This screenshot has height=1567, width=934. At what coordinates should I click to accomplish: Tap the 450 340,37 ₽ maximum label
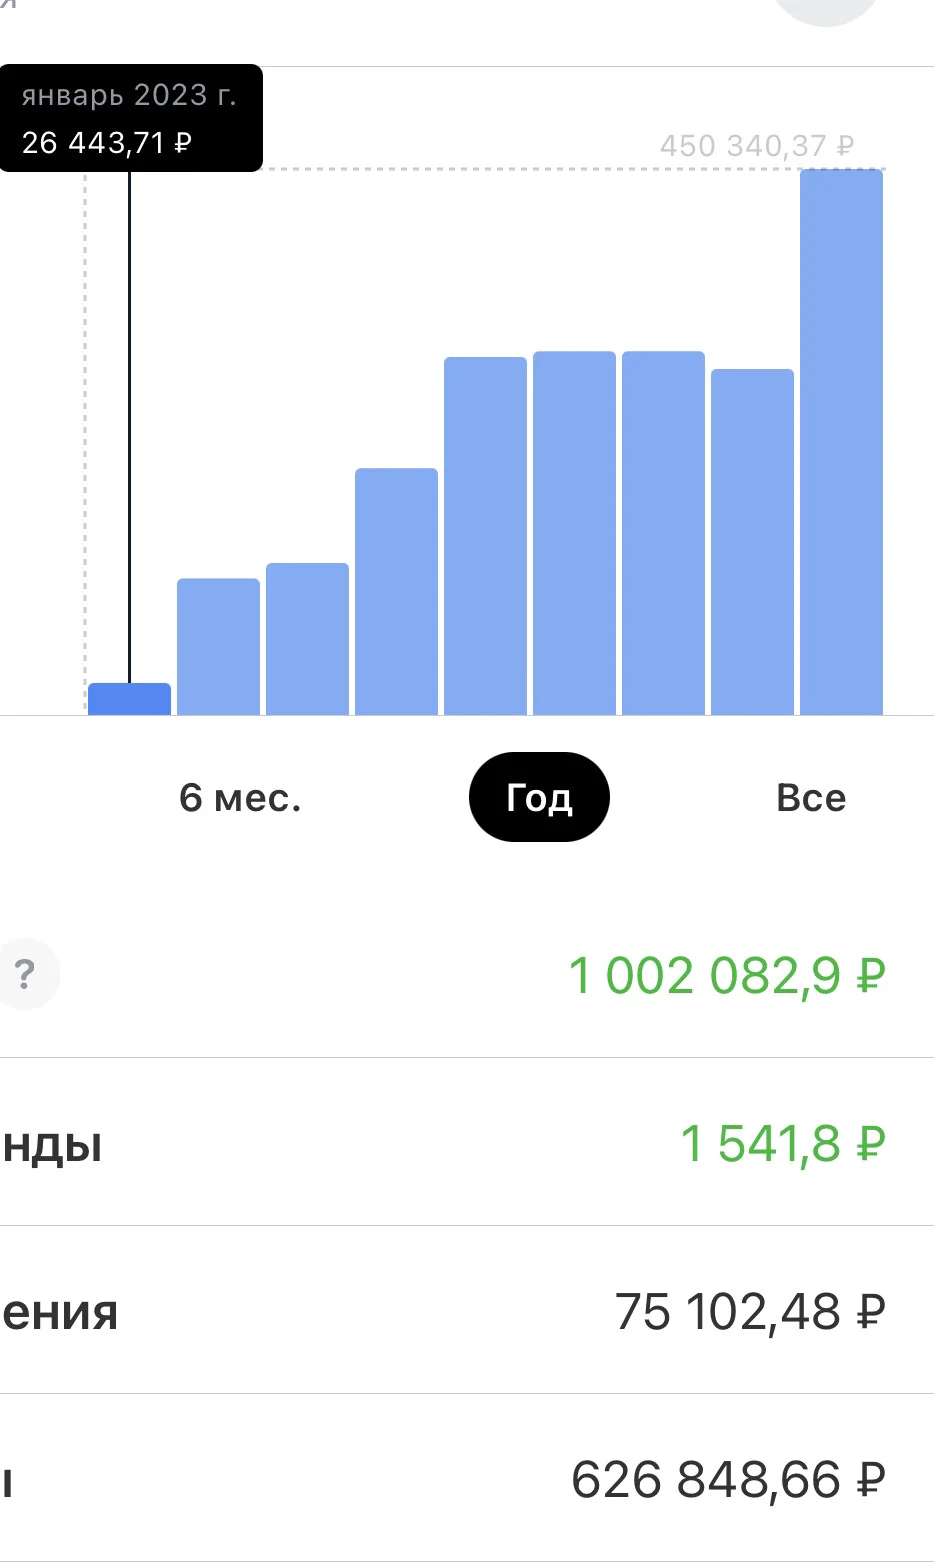point(757,146)
